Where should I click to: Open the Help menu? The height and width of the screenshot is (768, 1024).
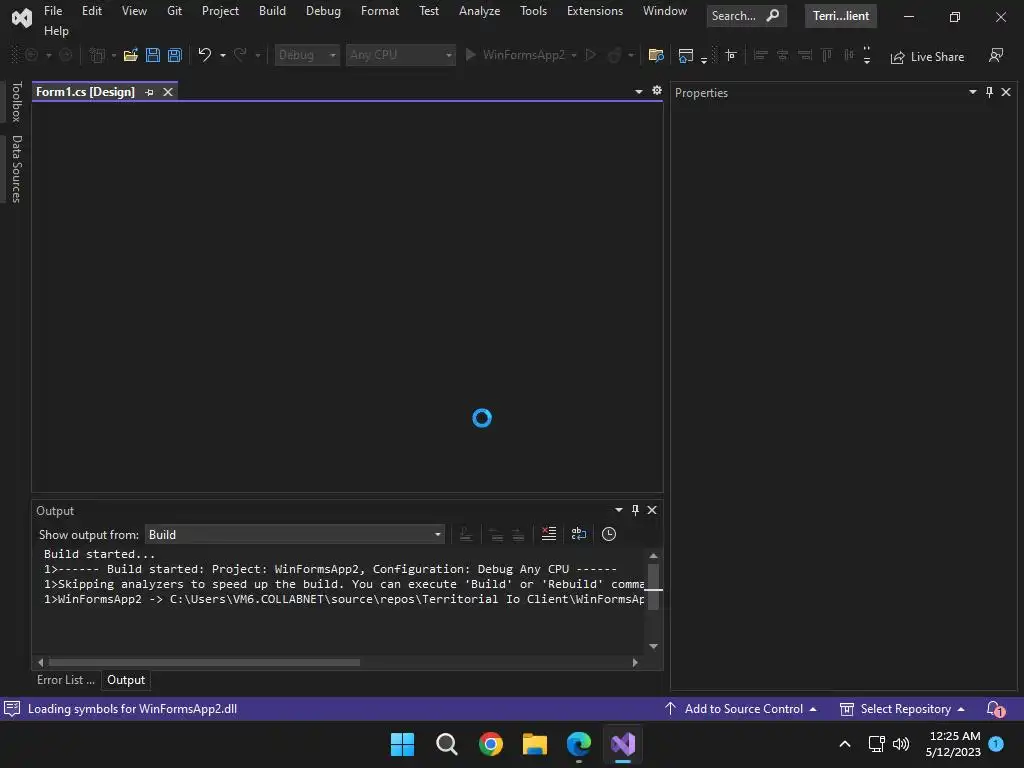[56, 31]
